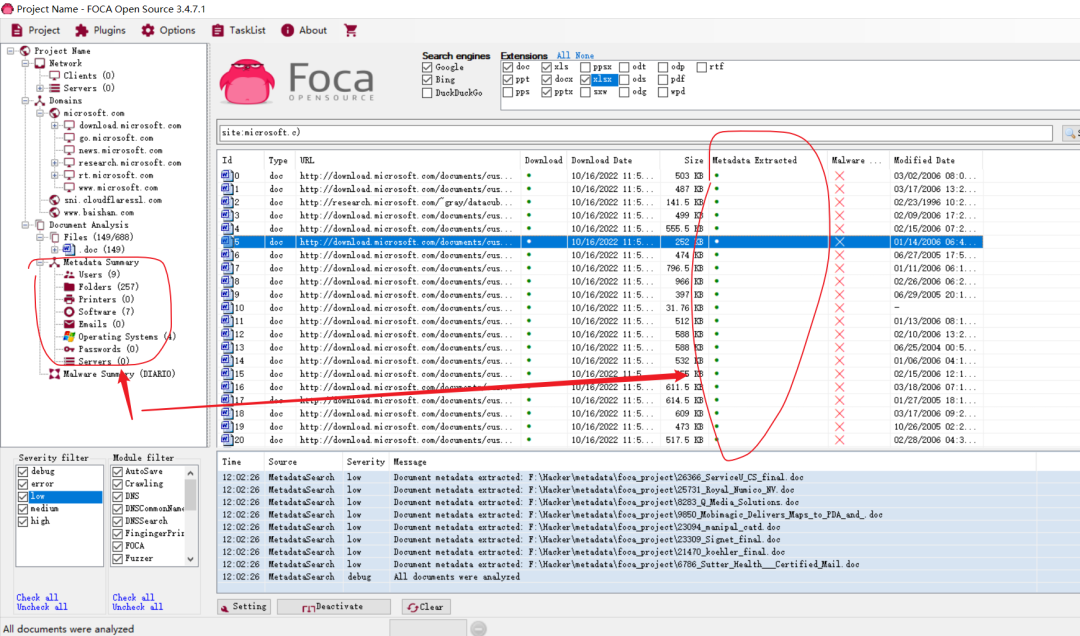
Task: Click the Network Servers icon
Action: 54,88
